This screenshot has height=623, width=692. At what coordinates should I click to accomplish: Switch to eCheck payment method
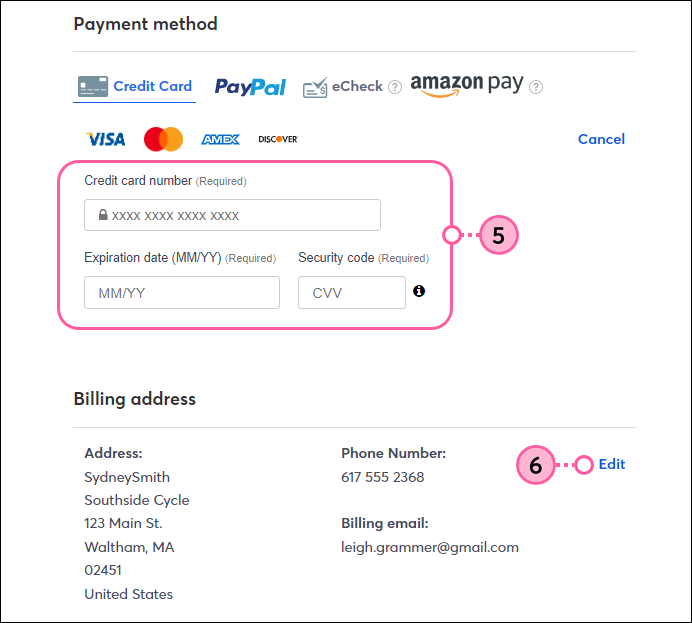click(x=343, y=87)
